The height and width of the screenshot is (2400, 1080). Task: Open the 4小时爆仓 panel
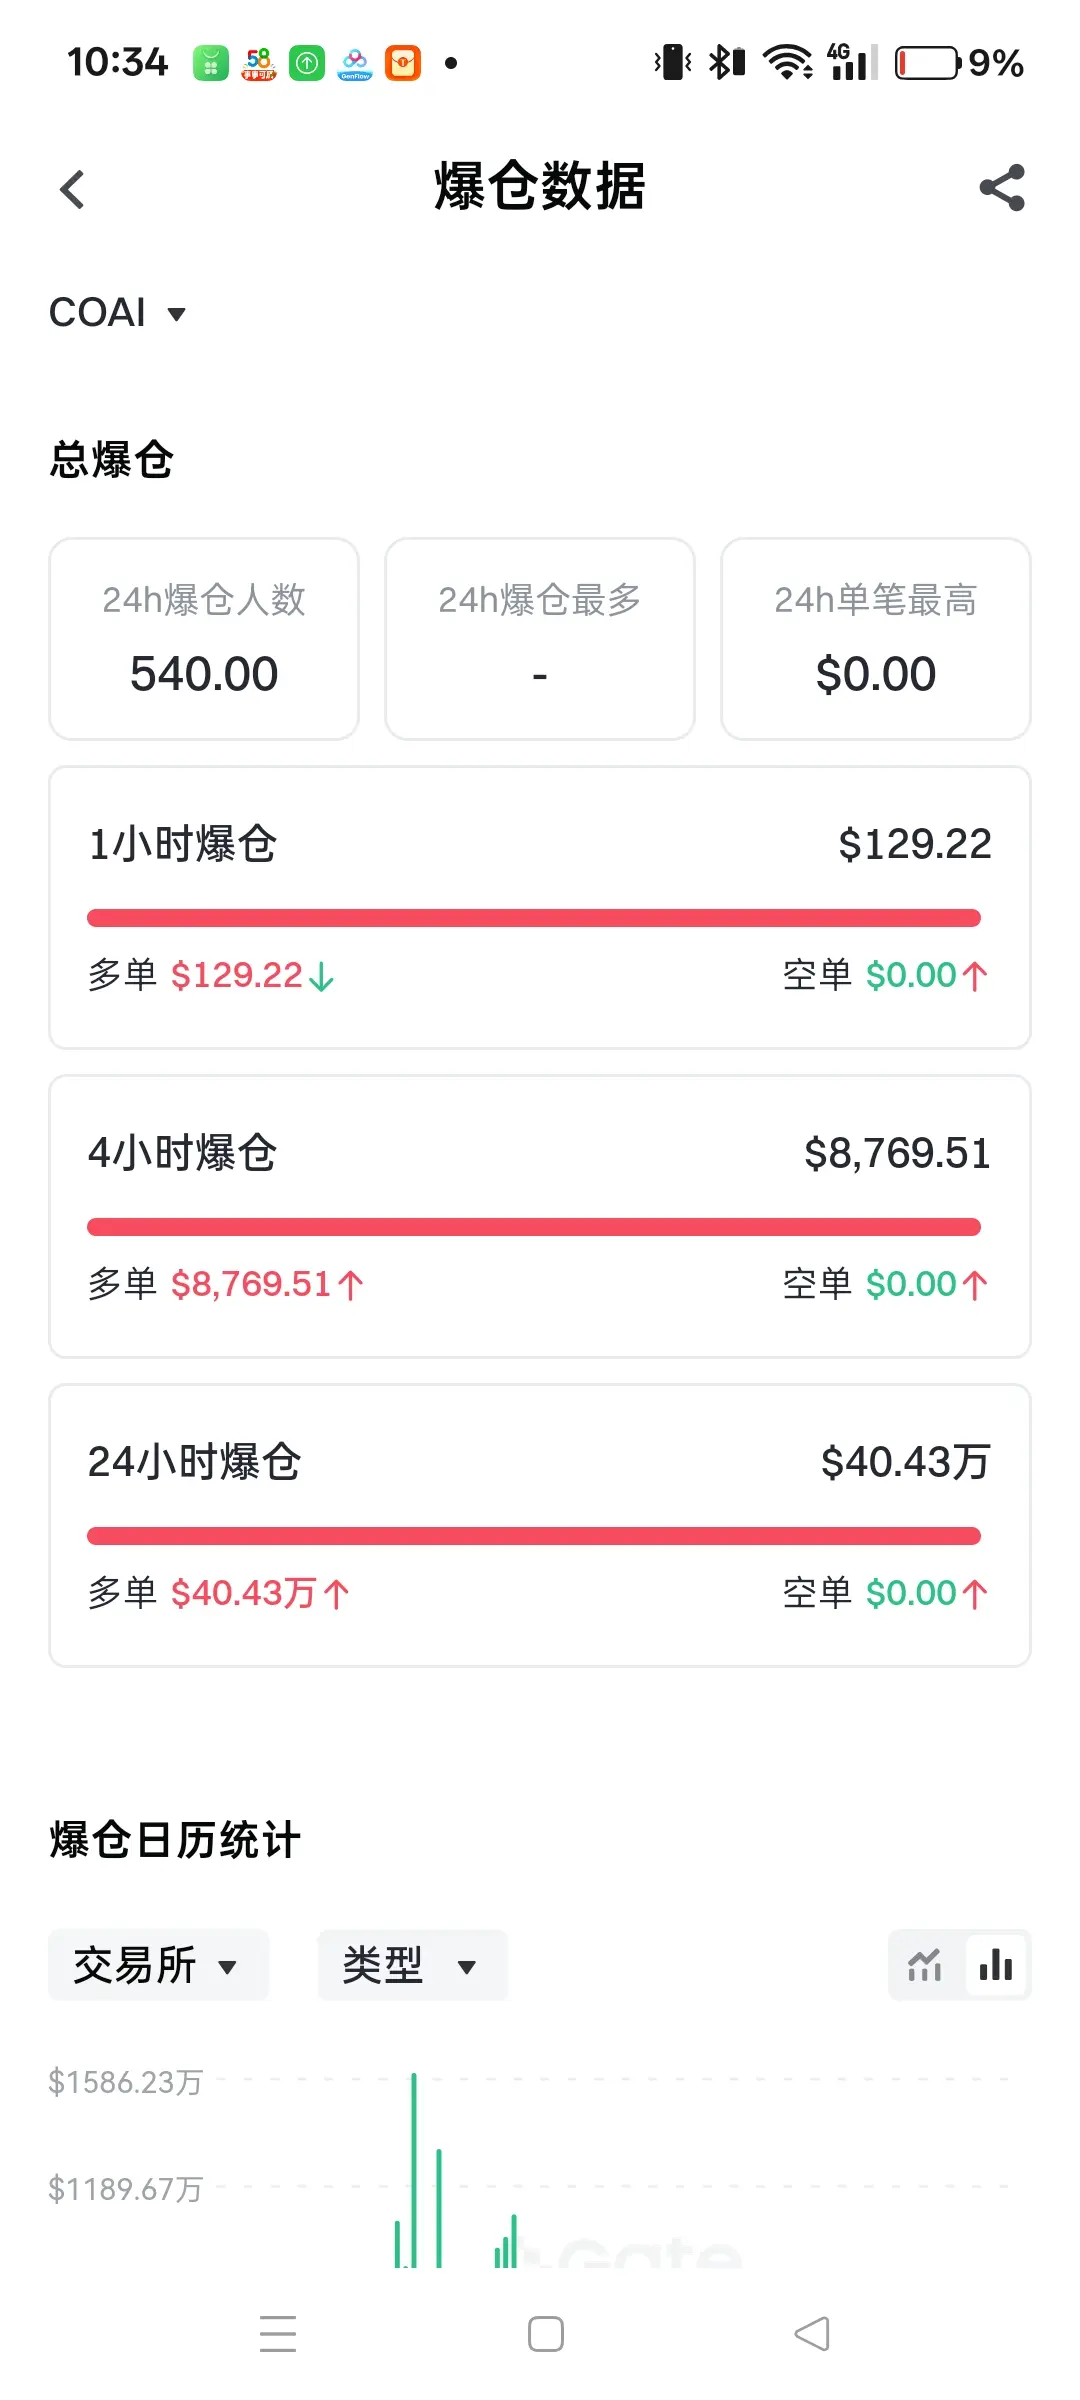point(540,1217)
